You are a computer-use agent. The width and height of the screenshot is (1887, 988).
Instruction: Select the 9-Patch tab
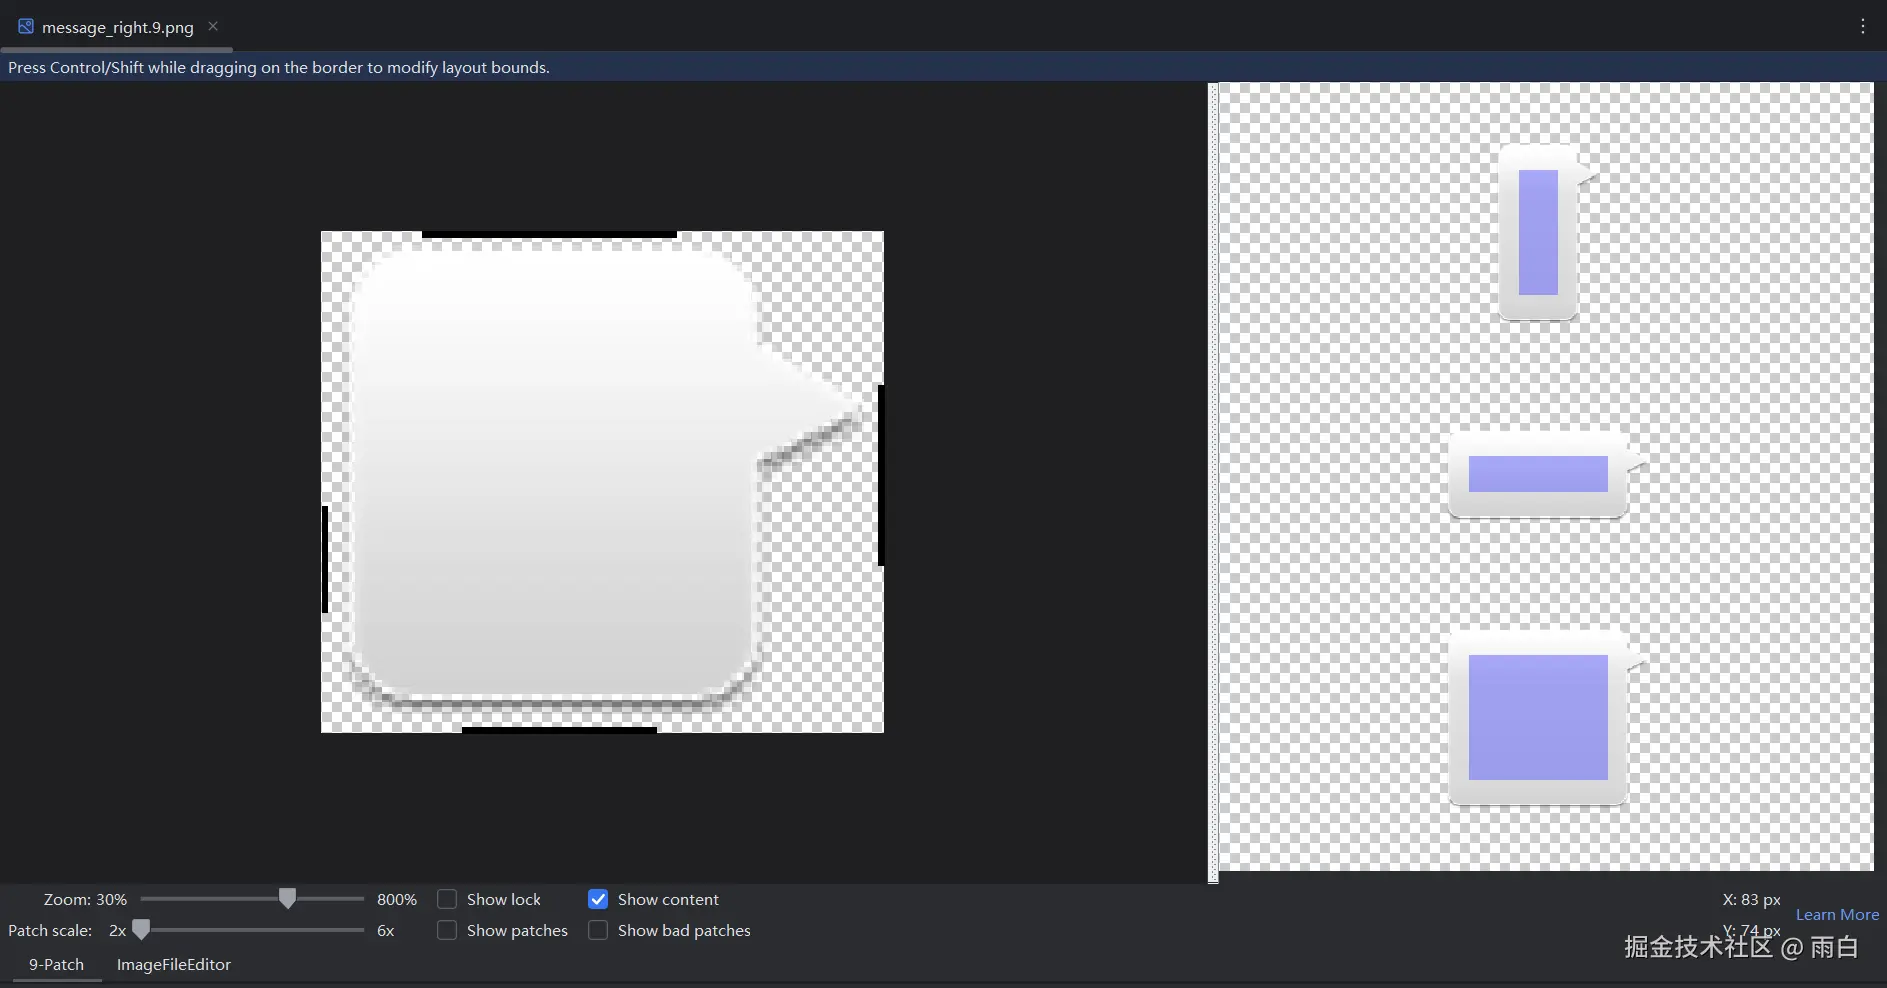point(56,964)
